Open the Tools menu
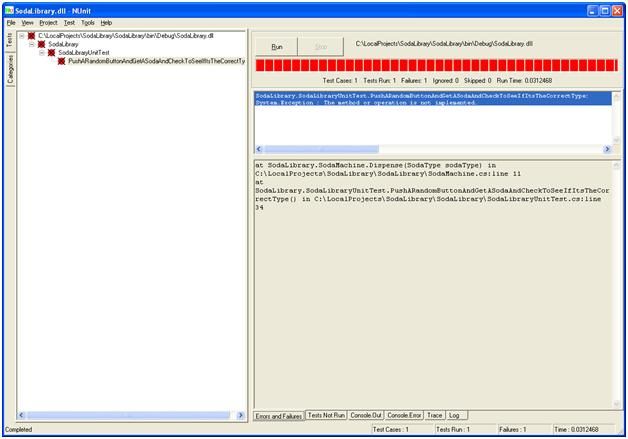628x439 pixels. point(88,23)
